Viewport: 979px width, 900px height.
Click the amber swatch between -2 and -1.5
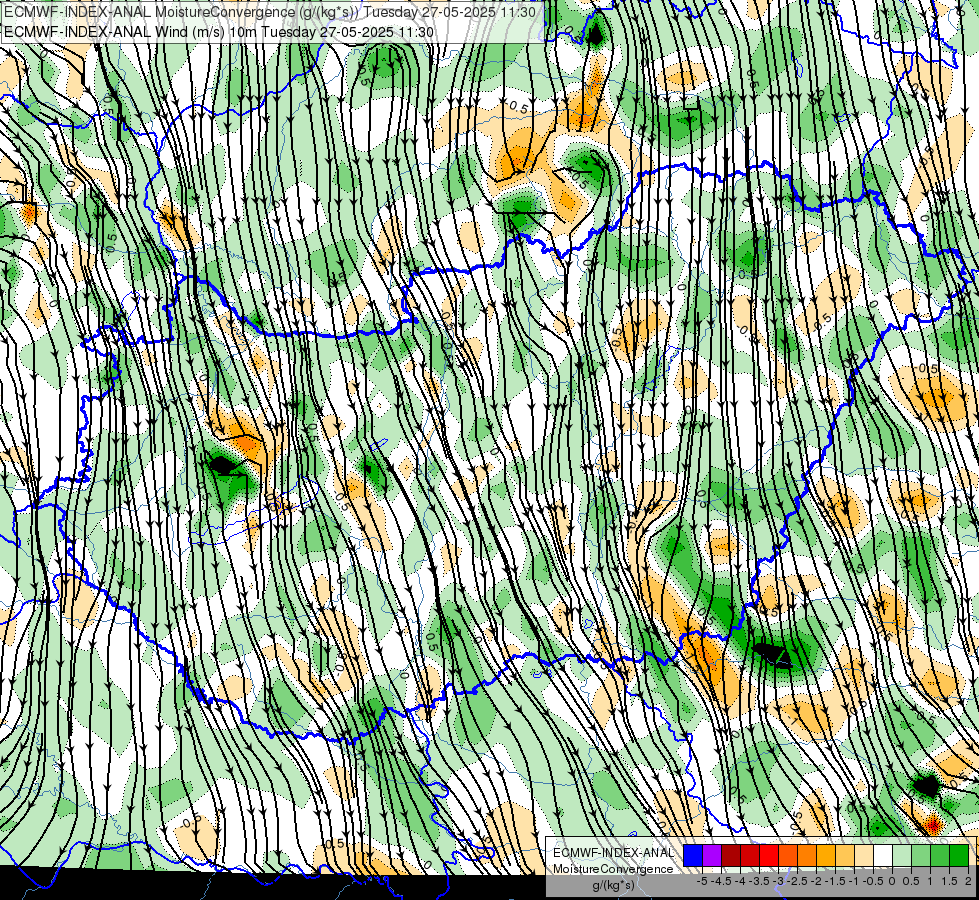click(x=826, y=856)
